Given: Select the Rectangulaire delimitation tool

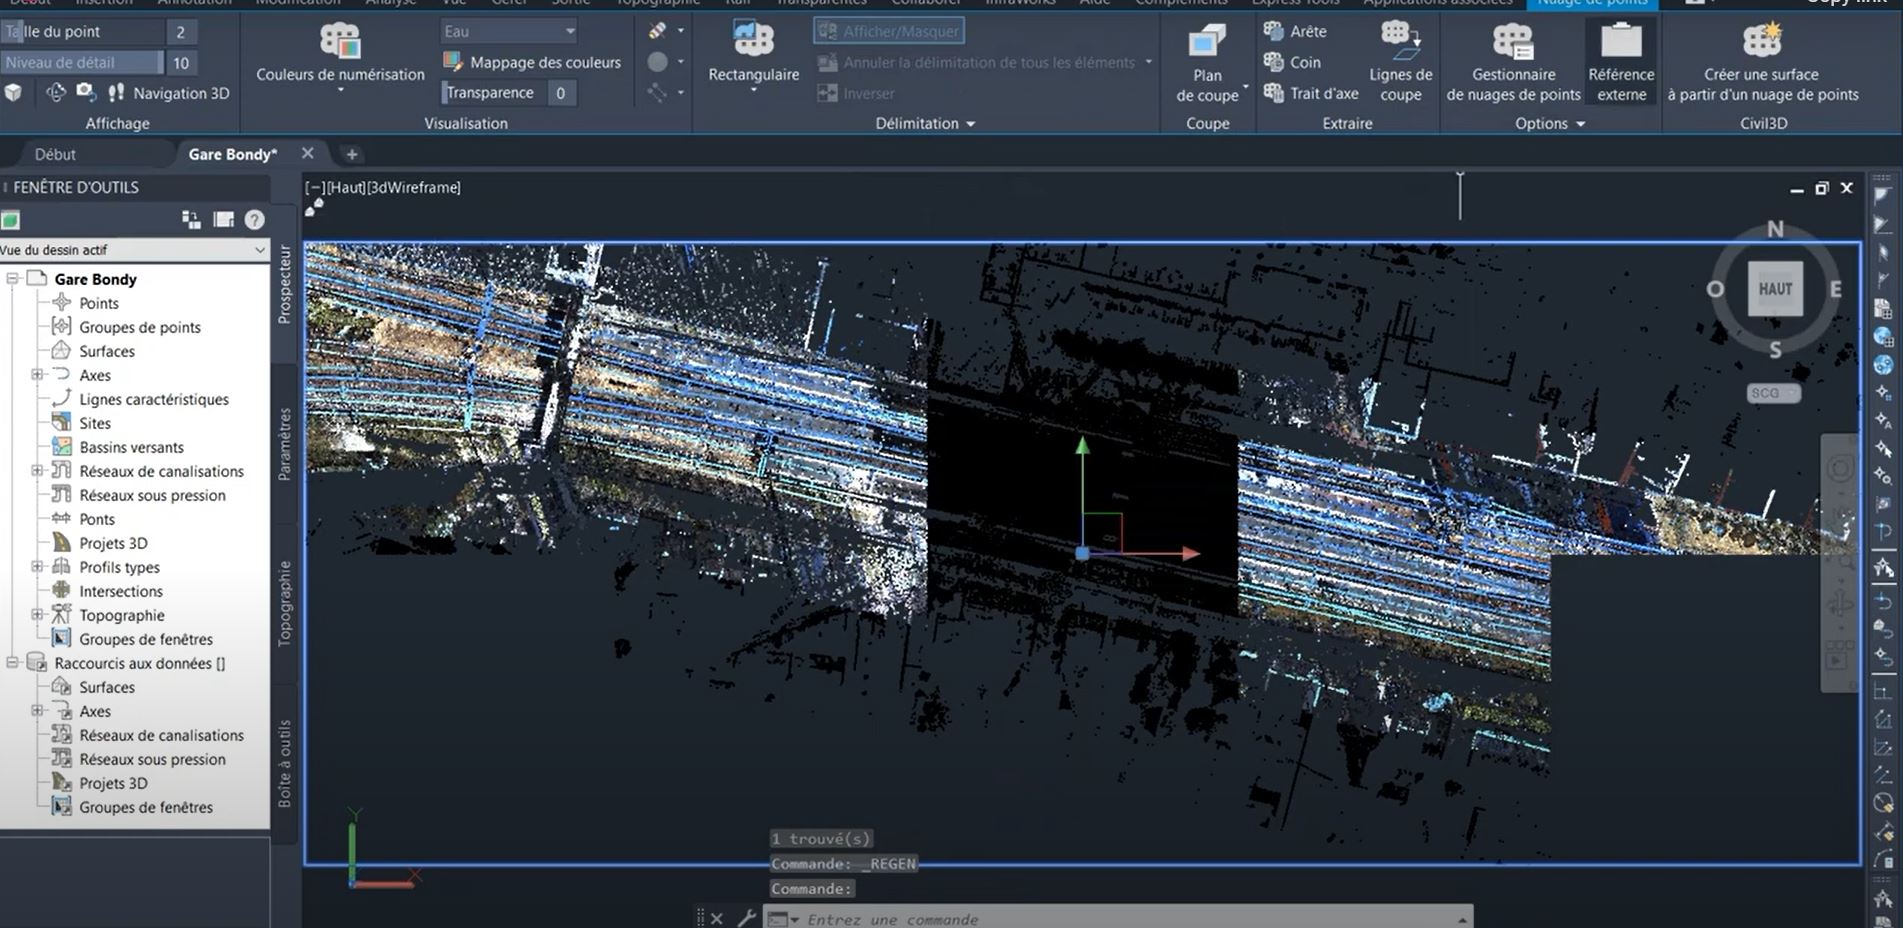Looking at the screenshot, I should click(753, 55).
